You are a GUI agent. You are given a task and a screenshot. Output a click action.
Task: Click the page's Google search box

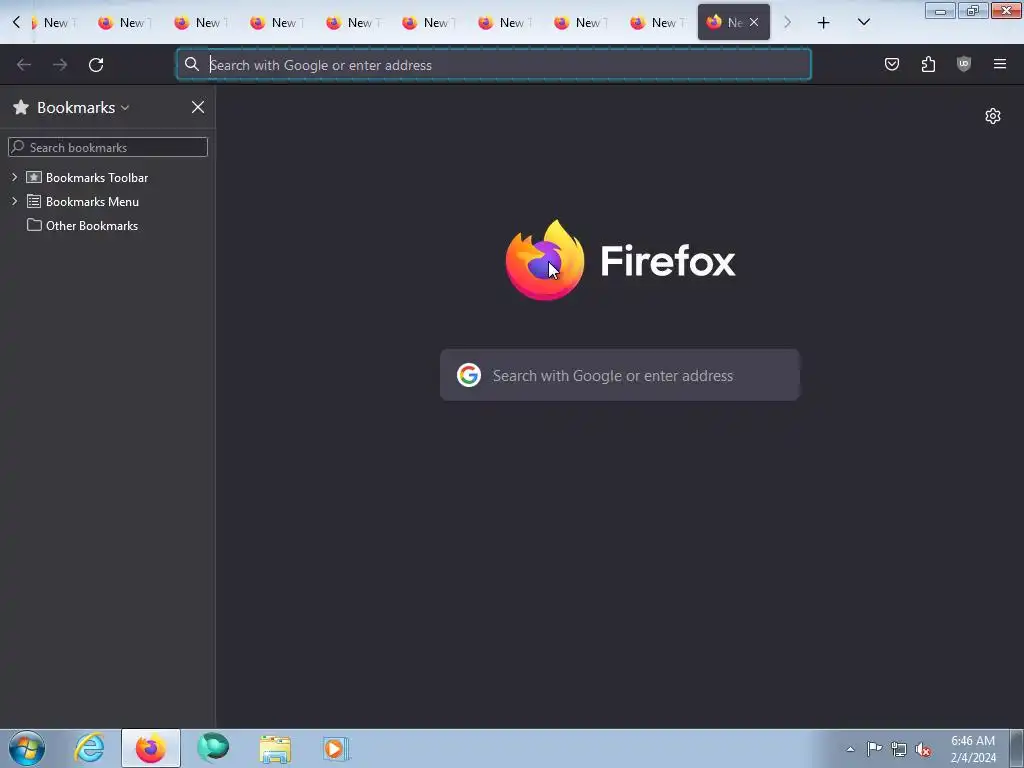pyautogui.click(x=620, y=376)
